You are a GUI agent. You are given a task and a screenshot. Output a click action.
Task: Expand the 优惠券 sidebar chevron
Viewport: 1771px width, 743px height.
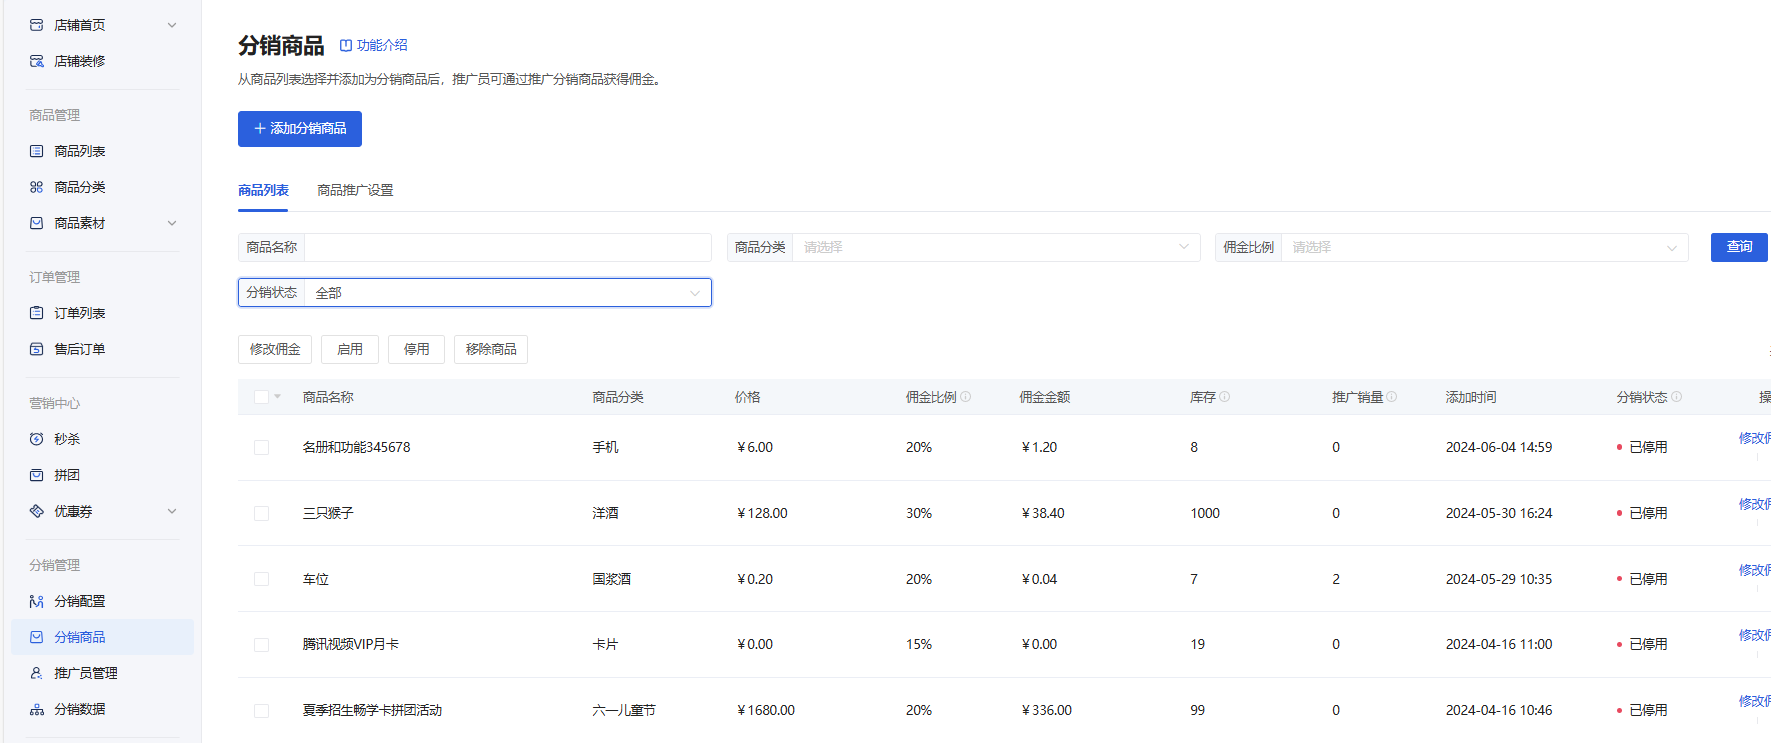[172, 511]
